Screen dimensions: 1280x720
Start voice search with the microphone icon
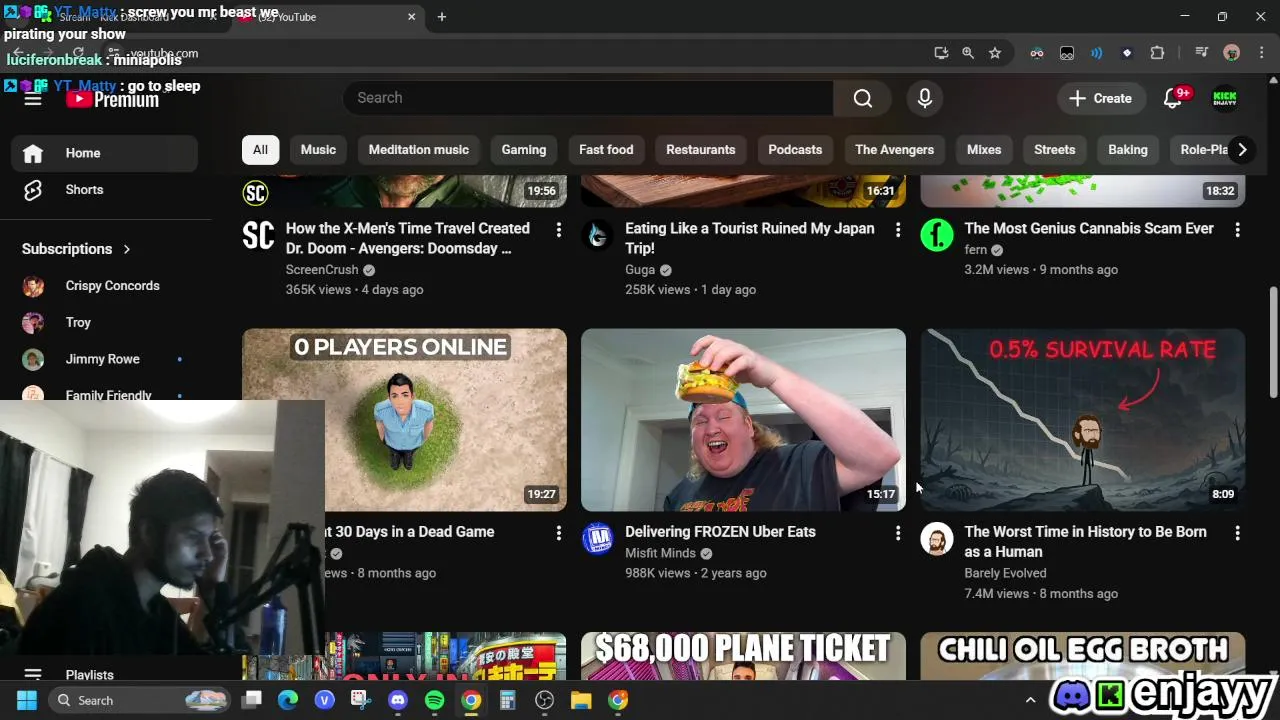click(925, 98)
